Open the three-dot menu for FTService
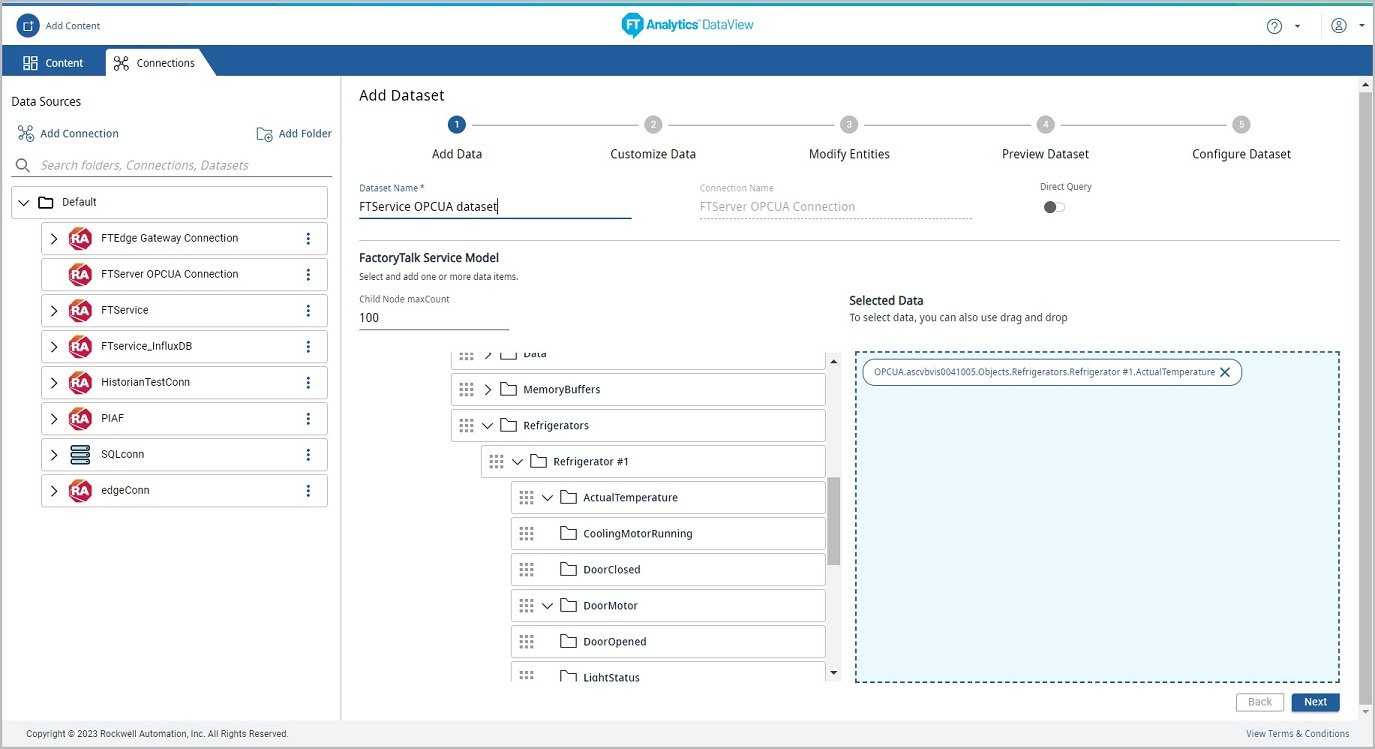This screenshot has width=1375, height=749. coord(308,310)
